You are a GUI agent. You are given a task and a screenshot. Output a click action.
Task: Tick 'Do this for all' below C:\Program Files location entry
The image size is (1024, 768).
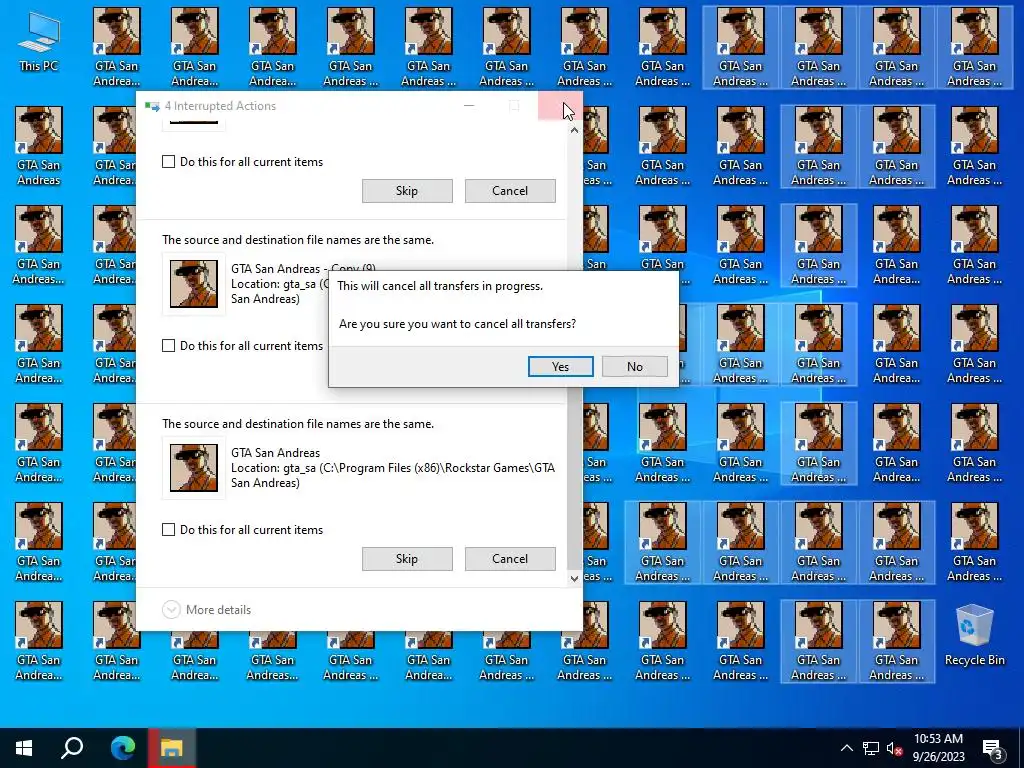pos(168,530)
